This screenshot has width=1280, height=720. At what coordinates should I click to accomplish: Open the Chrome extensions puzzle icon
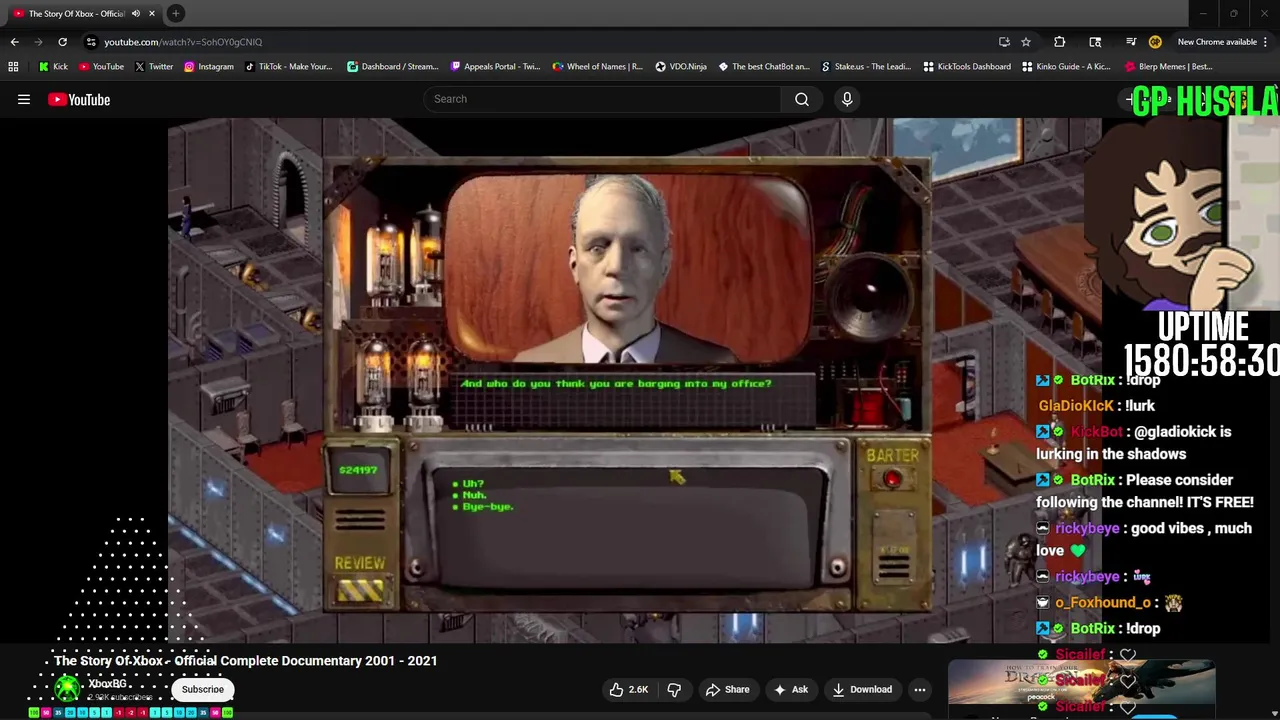click(x=1060, y=42)
